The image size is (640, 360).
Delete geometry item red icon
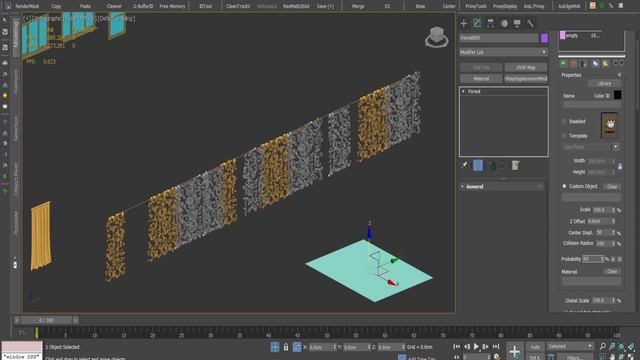(573, 63)
